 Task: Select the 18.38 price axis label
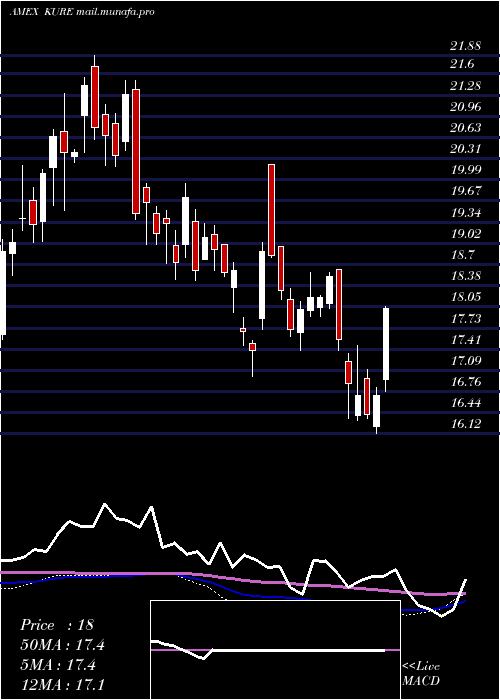pos(465,275)
